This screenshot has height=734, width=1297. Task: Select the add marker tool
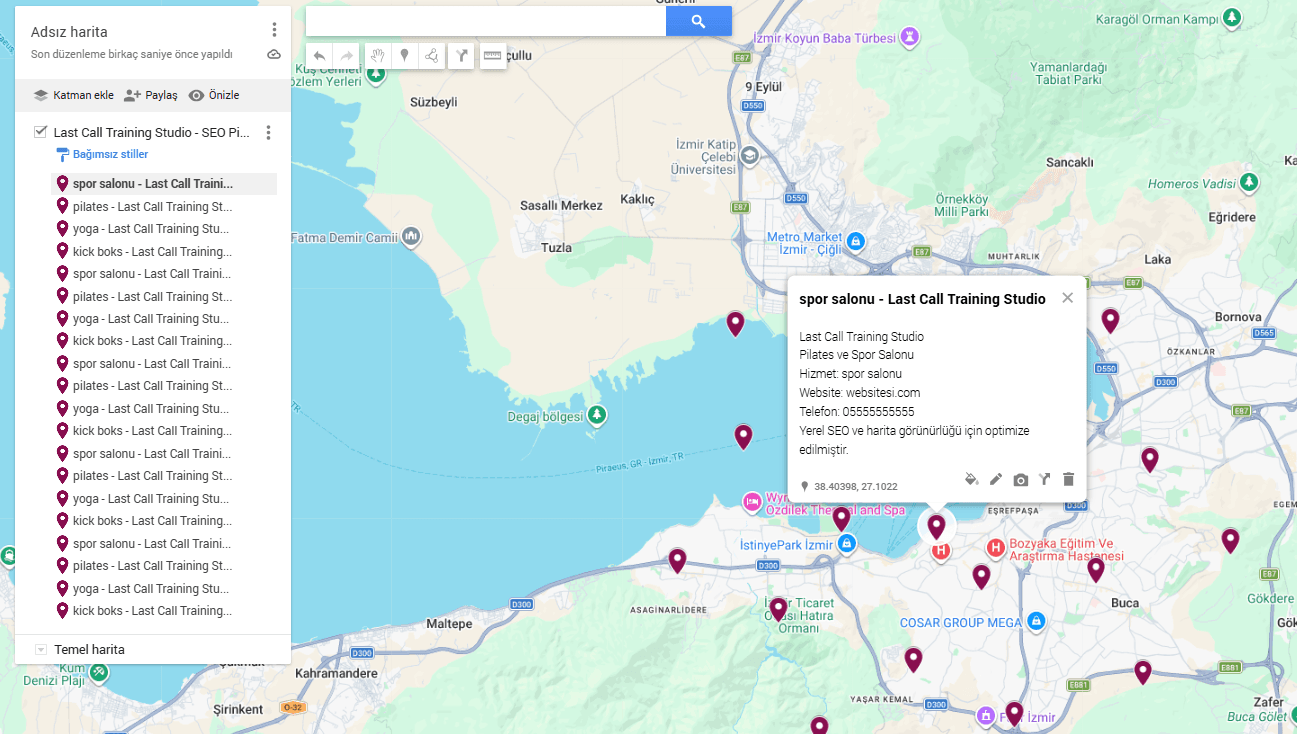[404, 56]
